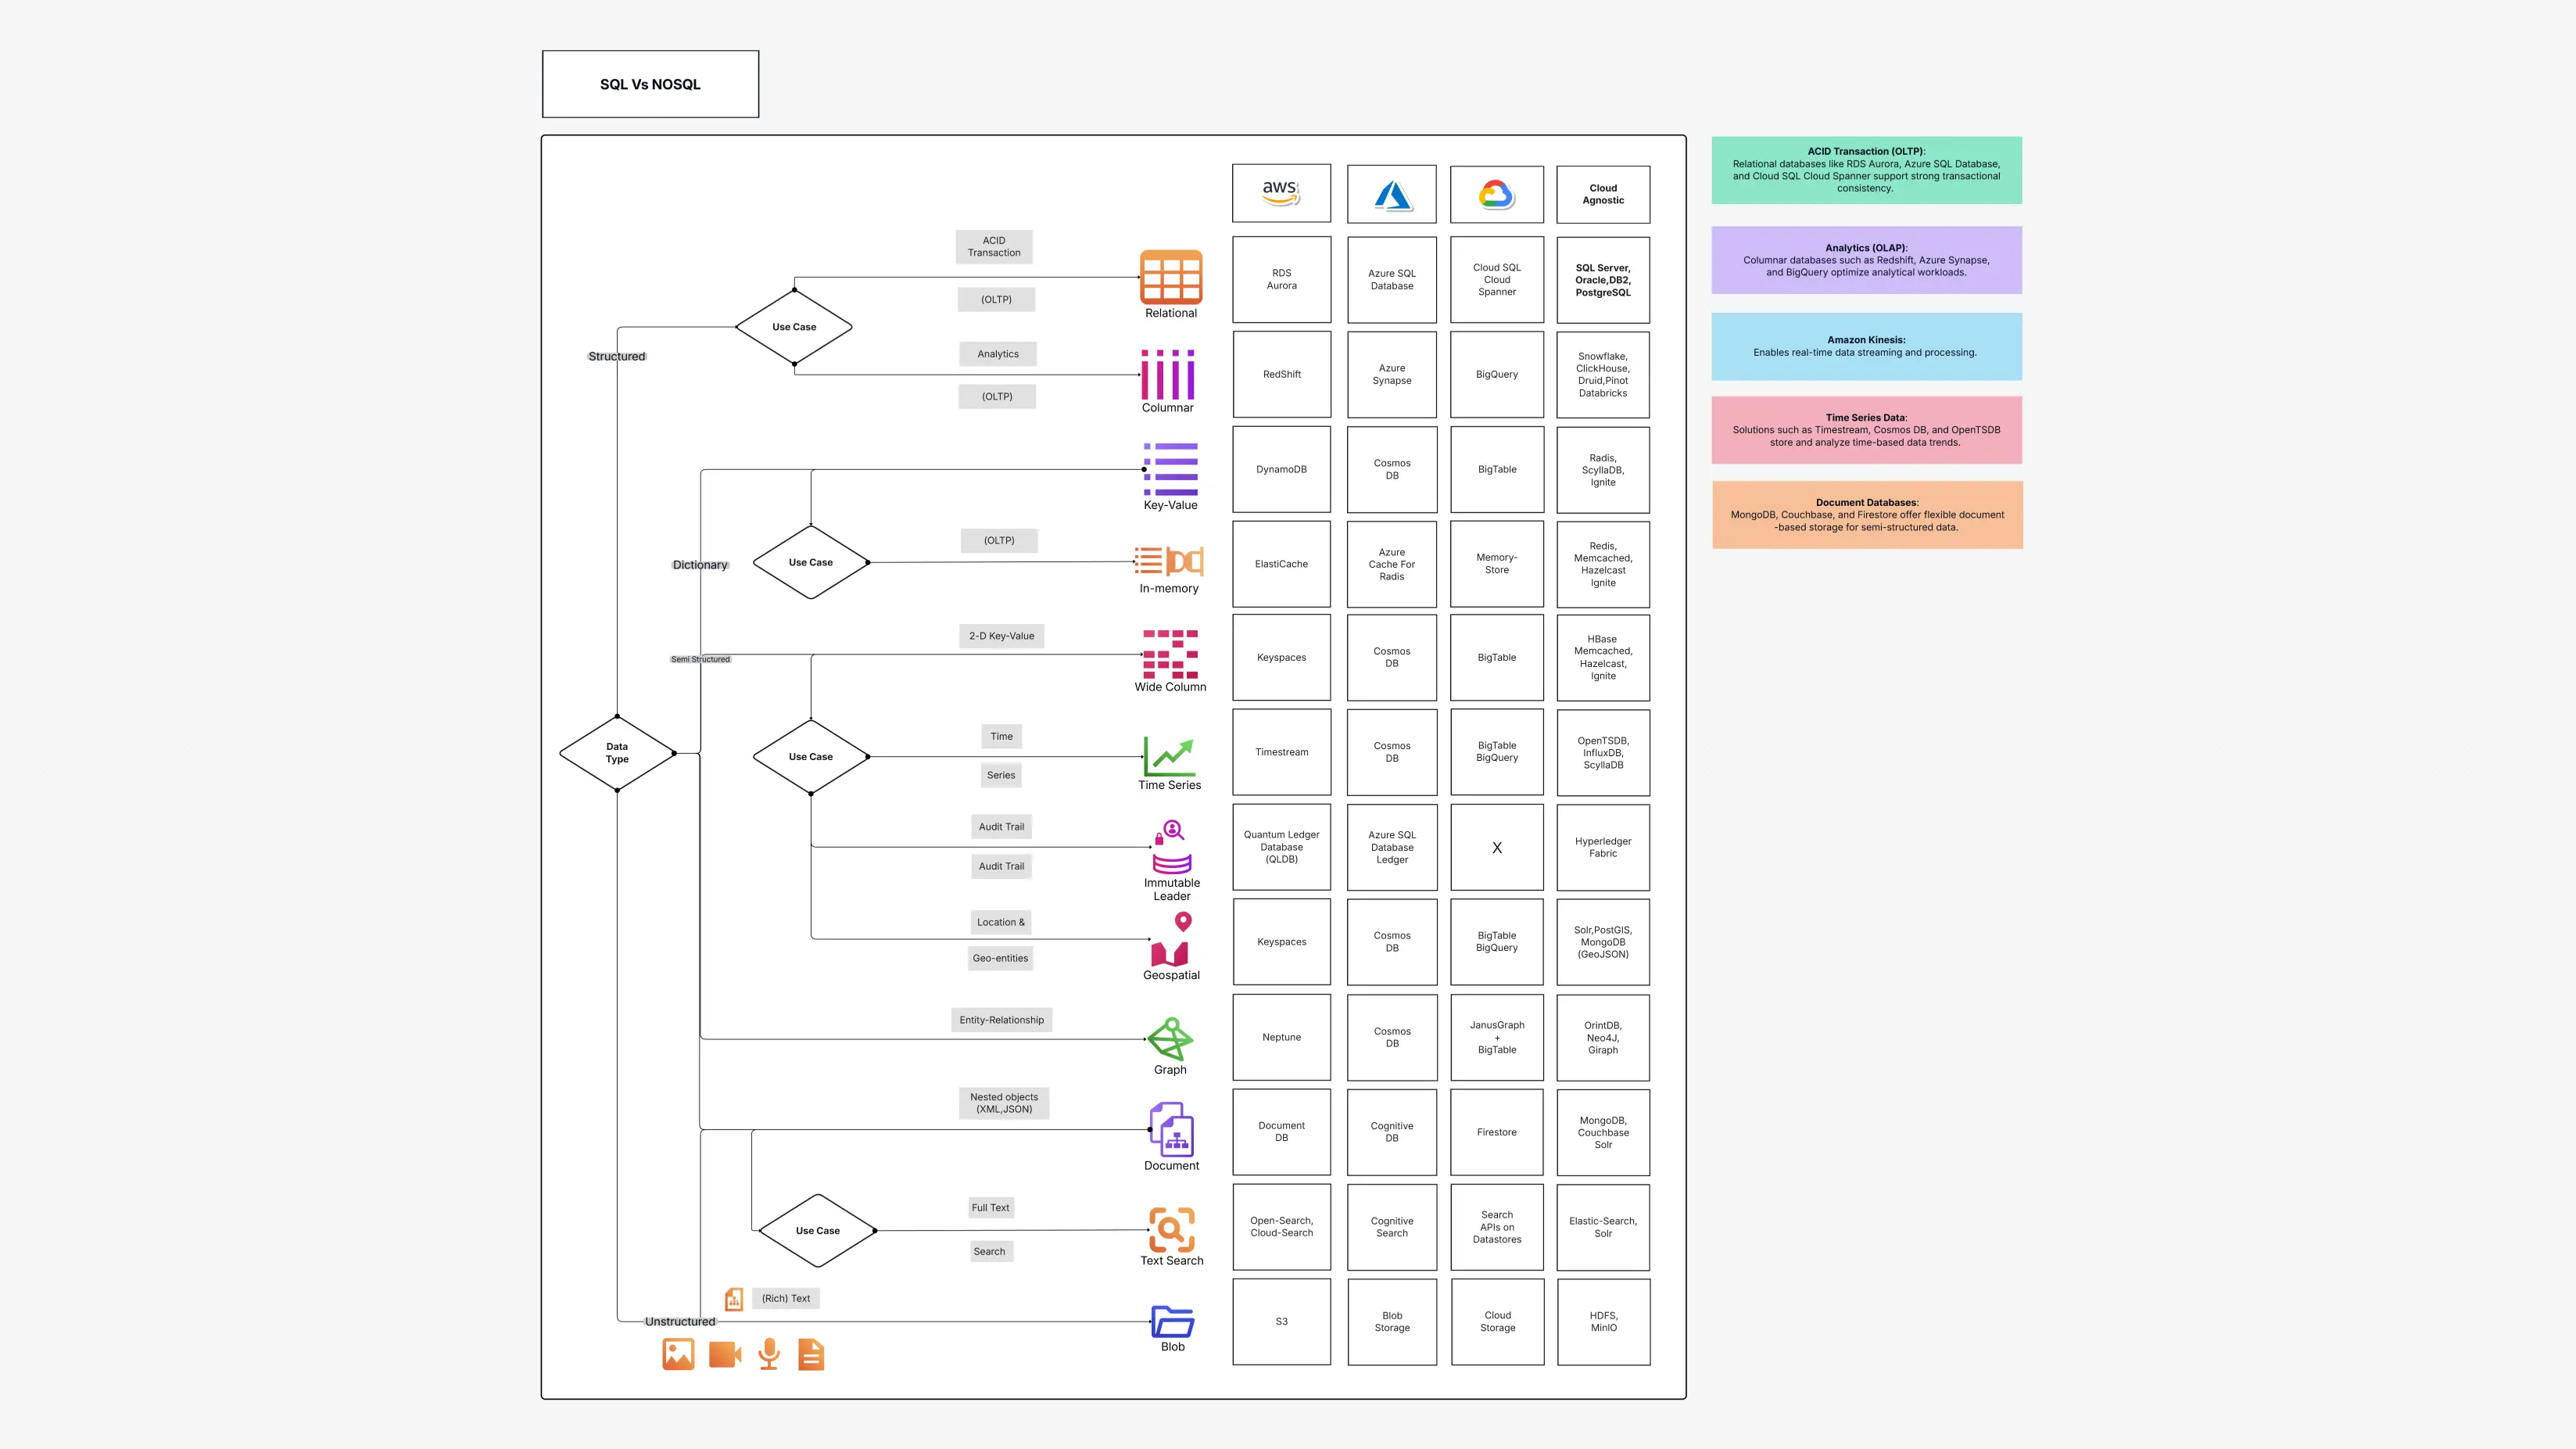
Task: Click the Text Search magnifier icon
Action: [x=1171, y=1232]
